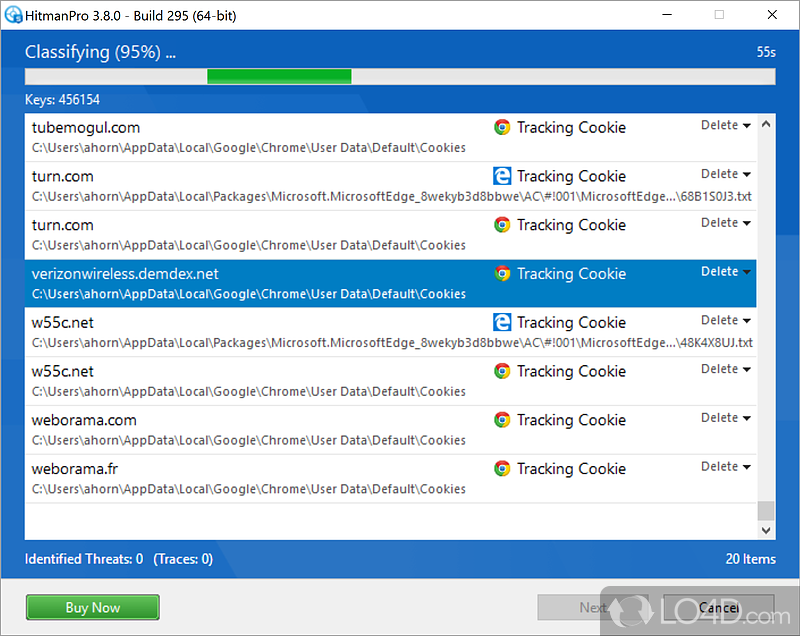Open Delete dropdown for verizonwireless.demdex.net
The image size is (800, 636).
pyautogui.click(x=726, y=272)
